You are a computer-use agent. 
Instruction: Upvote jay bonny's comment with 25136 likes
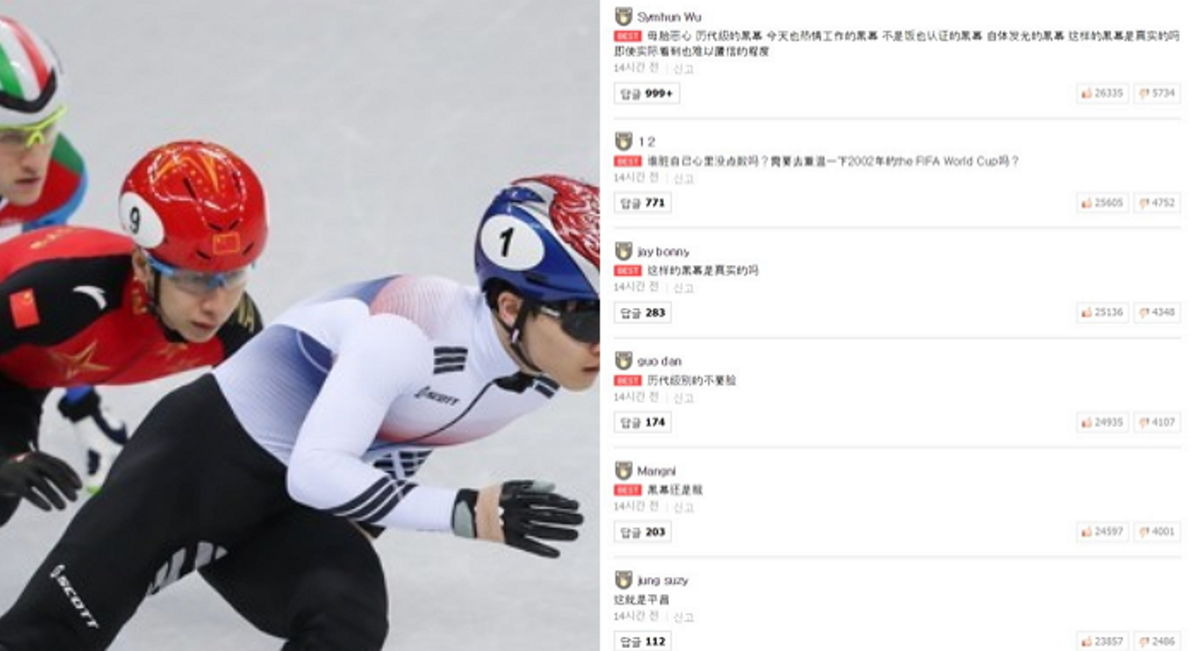pyautogui.click(x=1103, y=313)
